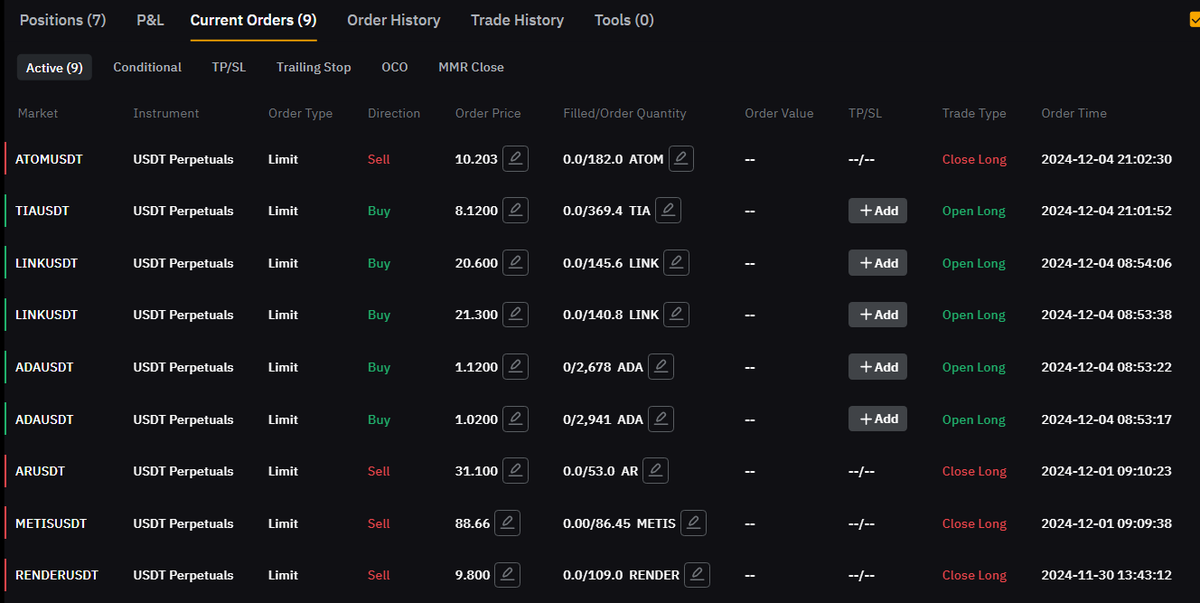Select the Current Orders (9) tab

[x=254, y=20]
